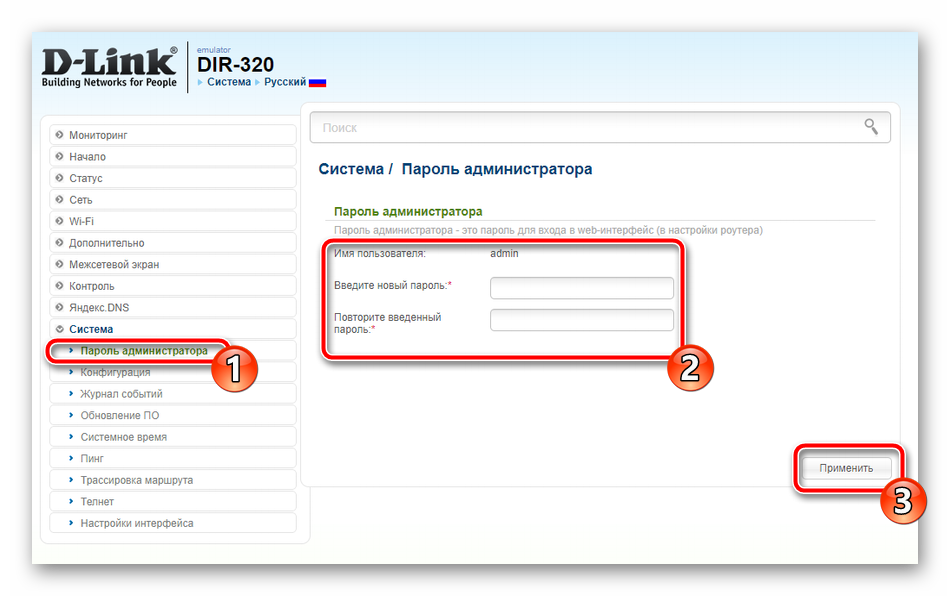950x596 pixels.
Task: Click the Пароль администратора green section heading
Action: (x=408, y=211)
